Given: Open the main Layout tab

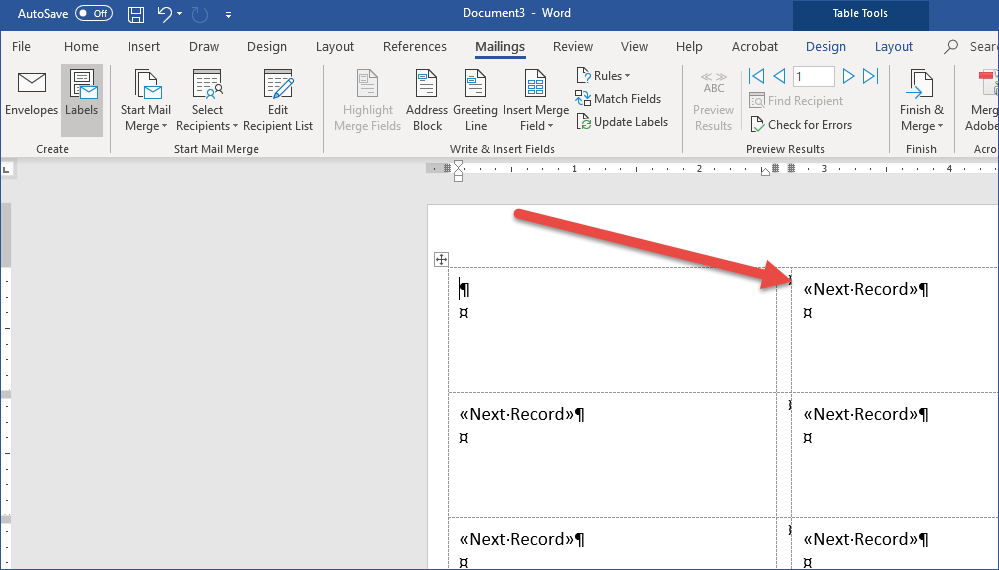Looking at the screenshot, I should (335, 46).
